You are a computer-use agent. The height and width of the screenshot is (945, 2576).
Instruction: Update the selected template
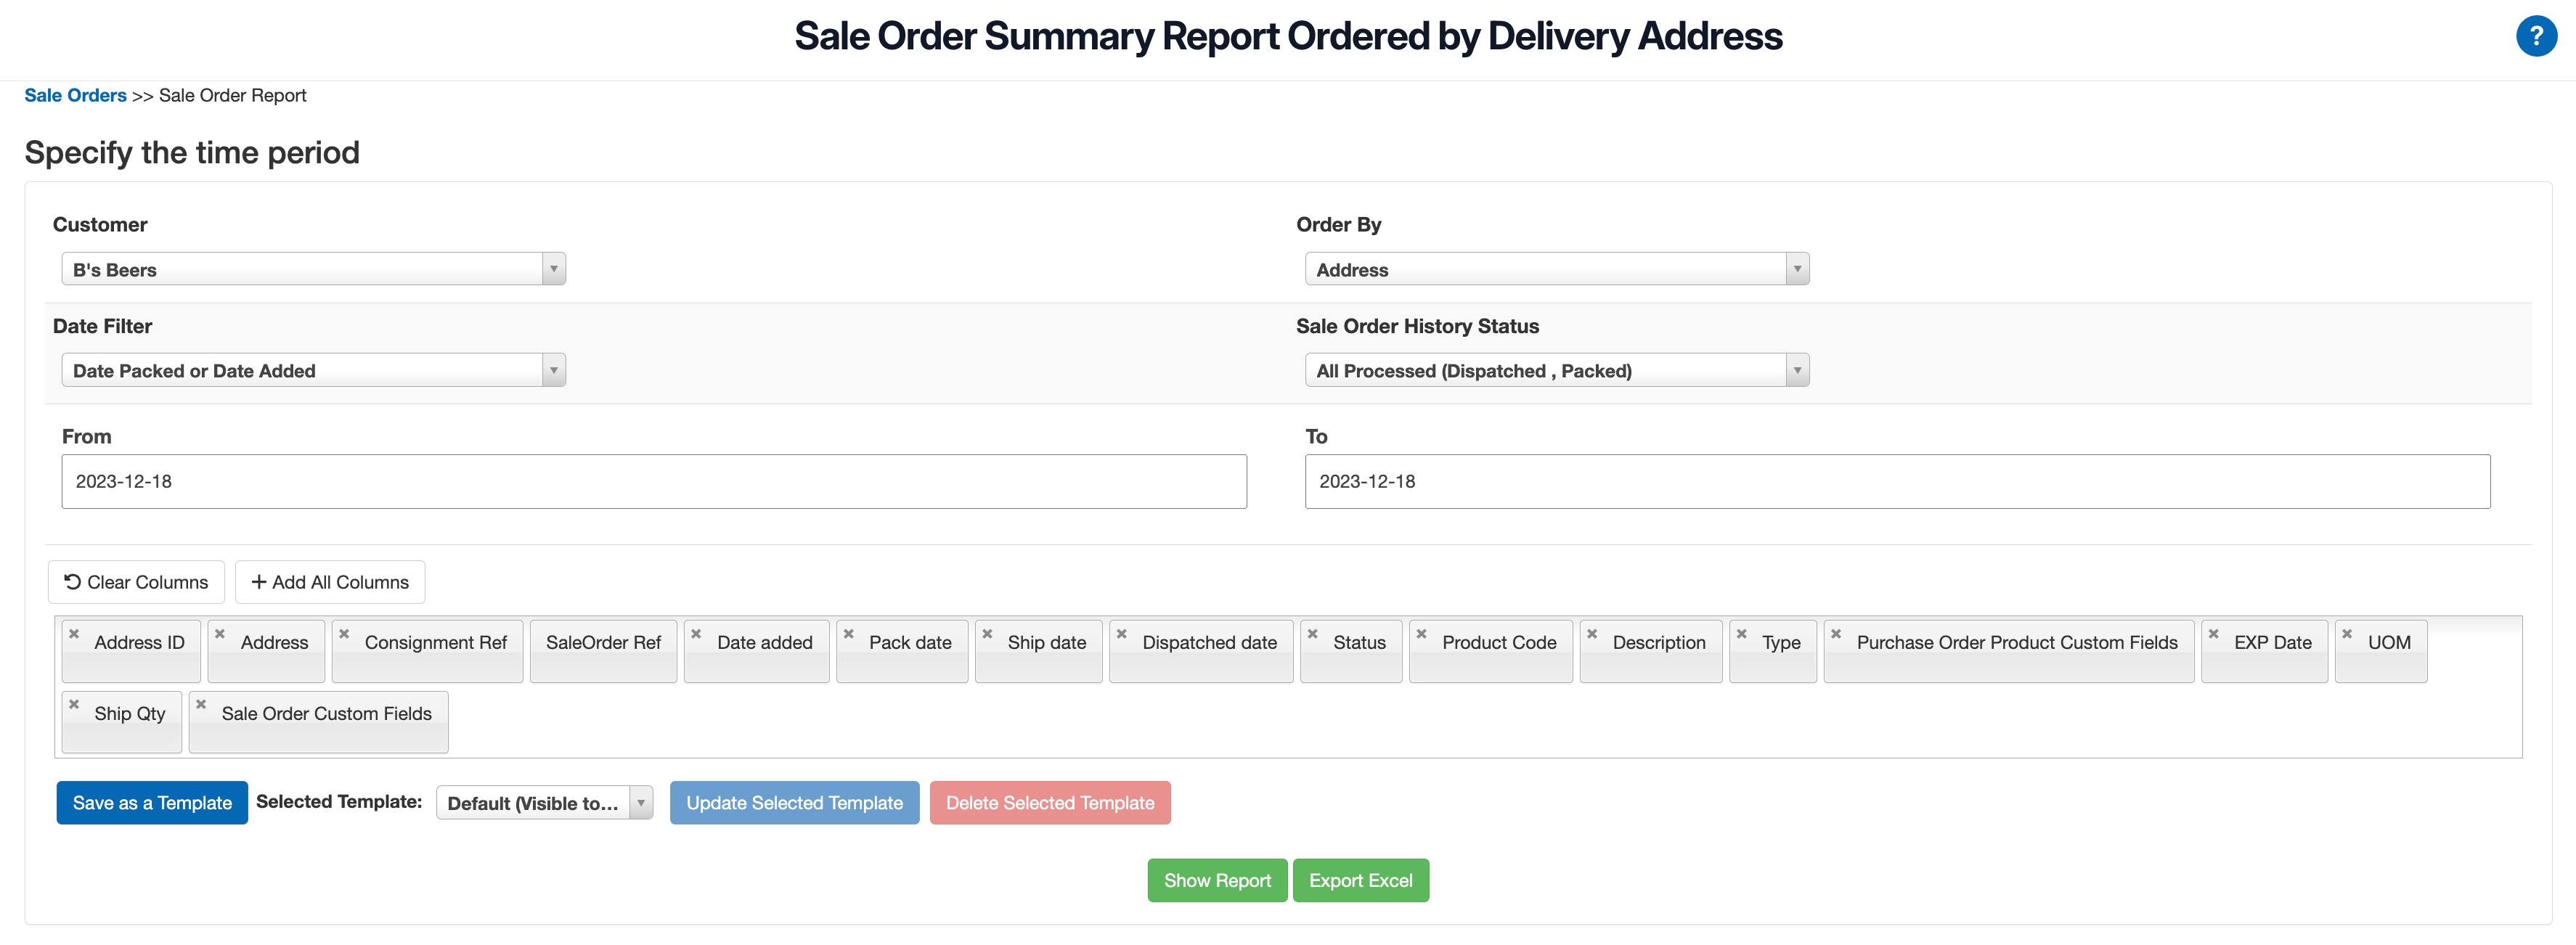click(x=794, y=802)
